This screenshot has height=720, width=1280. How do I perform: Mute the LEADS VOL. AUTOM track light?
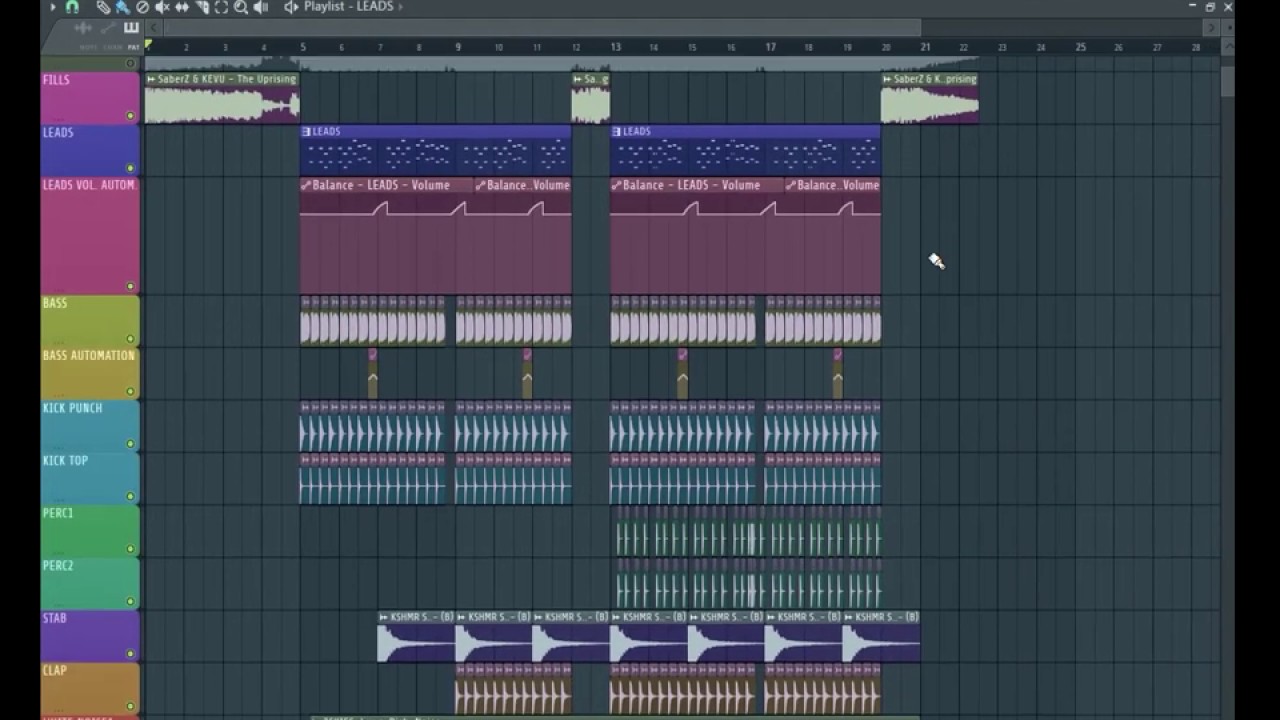click(130, 287)
